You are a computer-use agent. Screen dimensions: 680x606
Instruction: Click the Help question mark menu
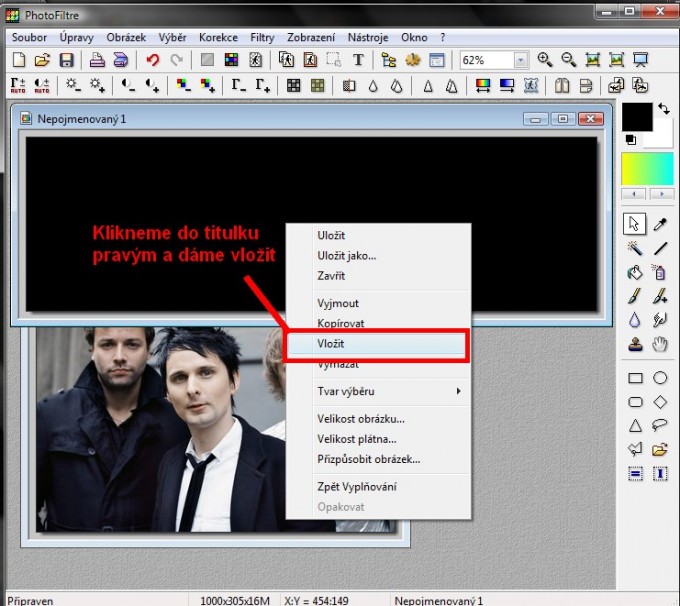coord(442,38)
